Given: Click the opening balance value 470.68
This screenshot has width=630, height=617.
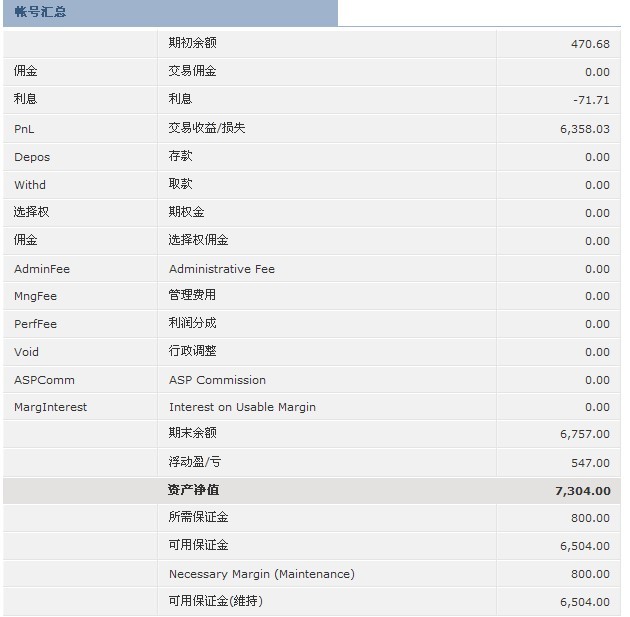Looking at the screenshot, I should (590, 44).
